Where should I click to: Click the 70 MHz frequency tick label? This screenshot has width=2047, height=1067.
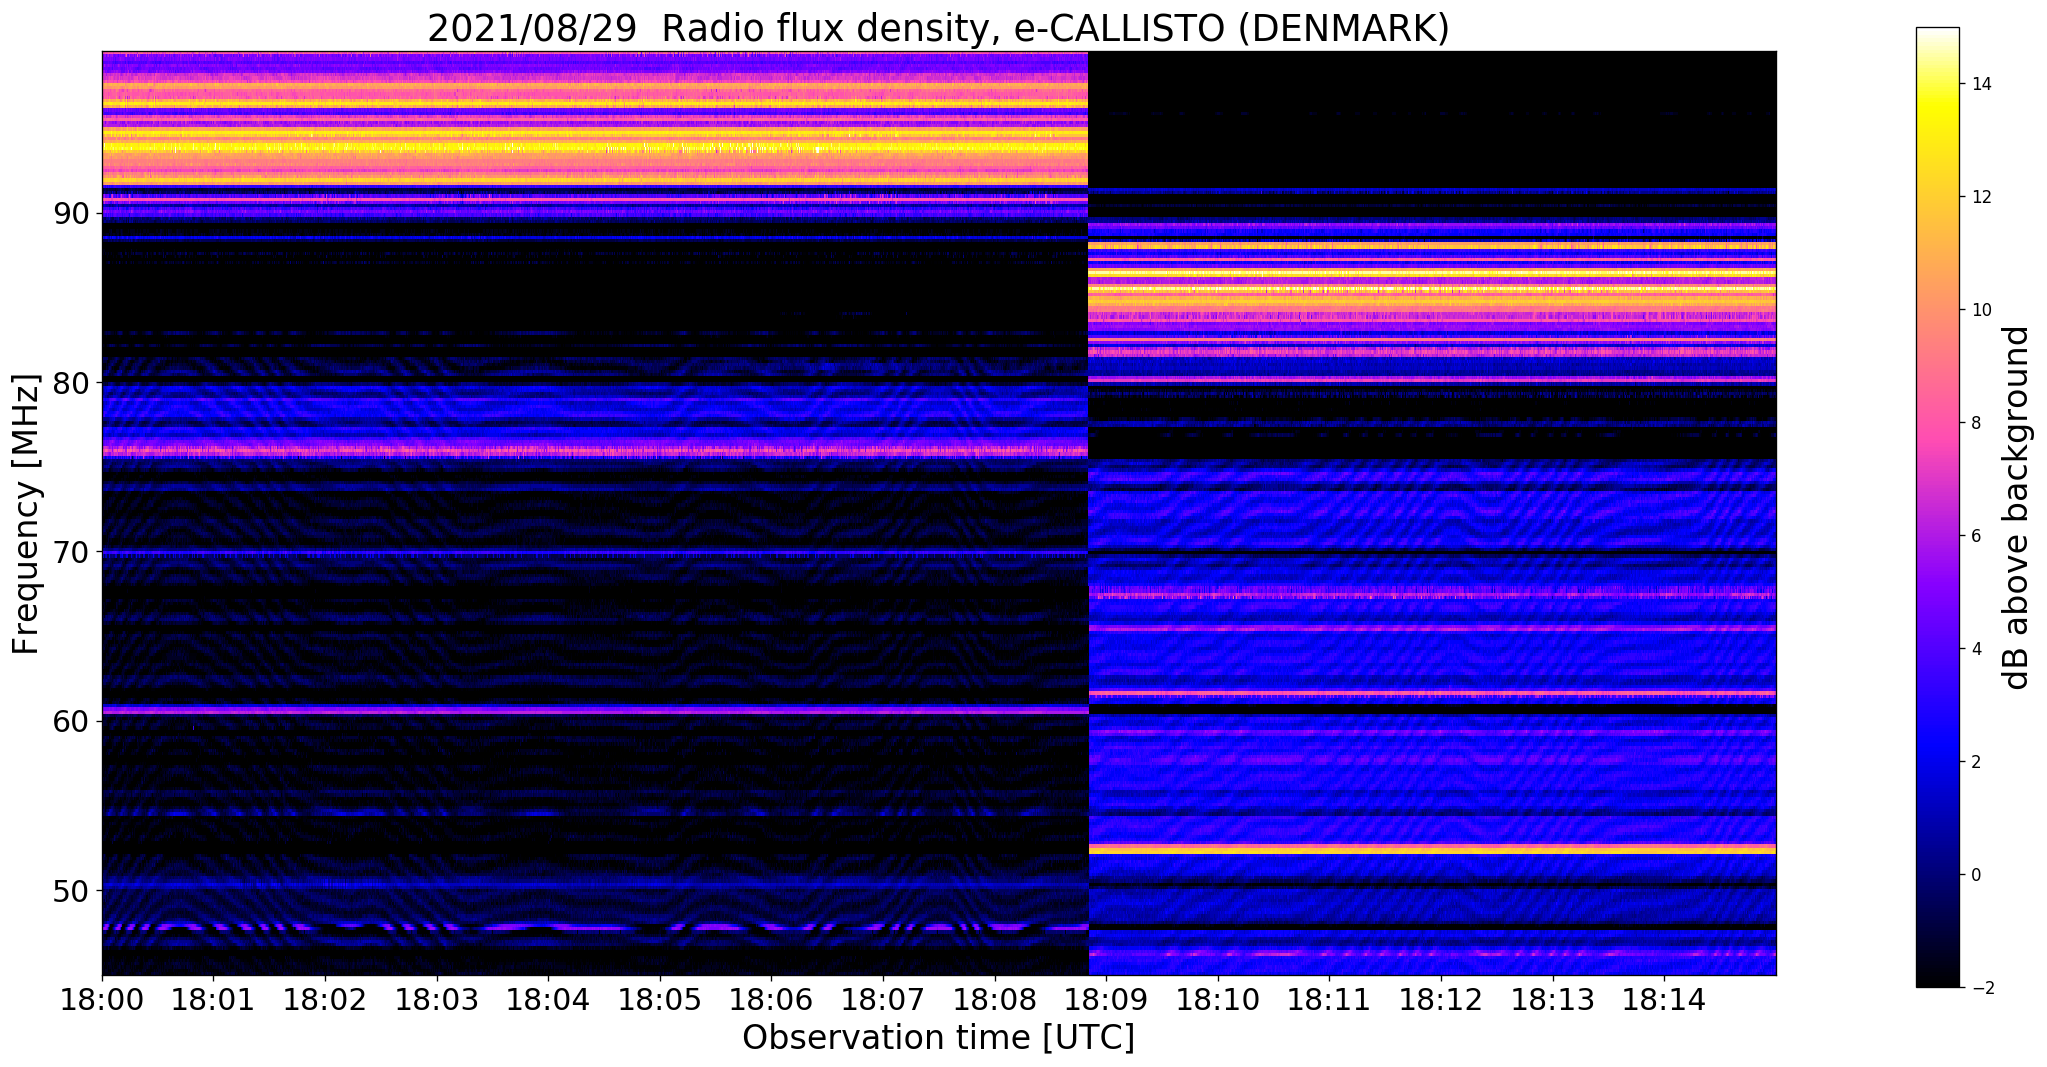[71, 551]
